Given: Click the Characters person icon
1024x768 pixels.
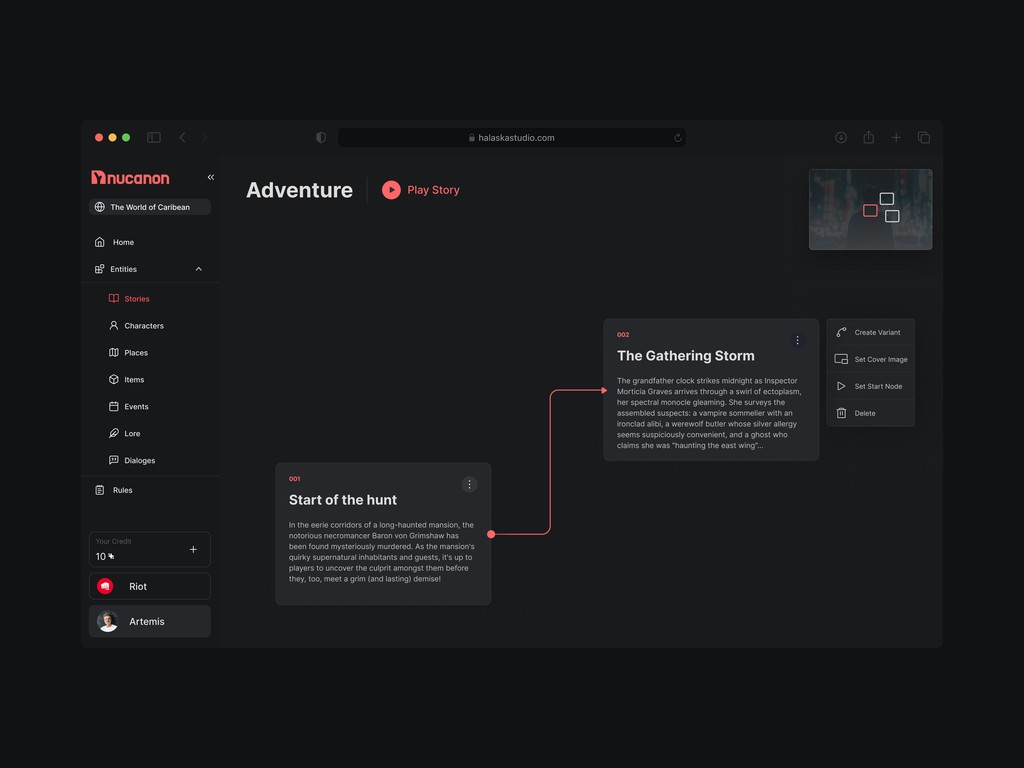Looking at the screenshot, I should [114, 325].
